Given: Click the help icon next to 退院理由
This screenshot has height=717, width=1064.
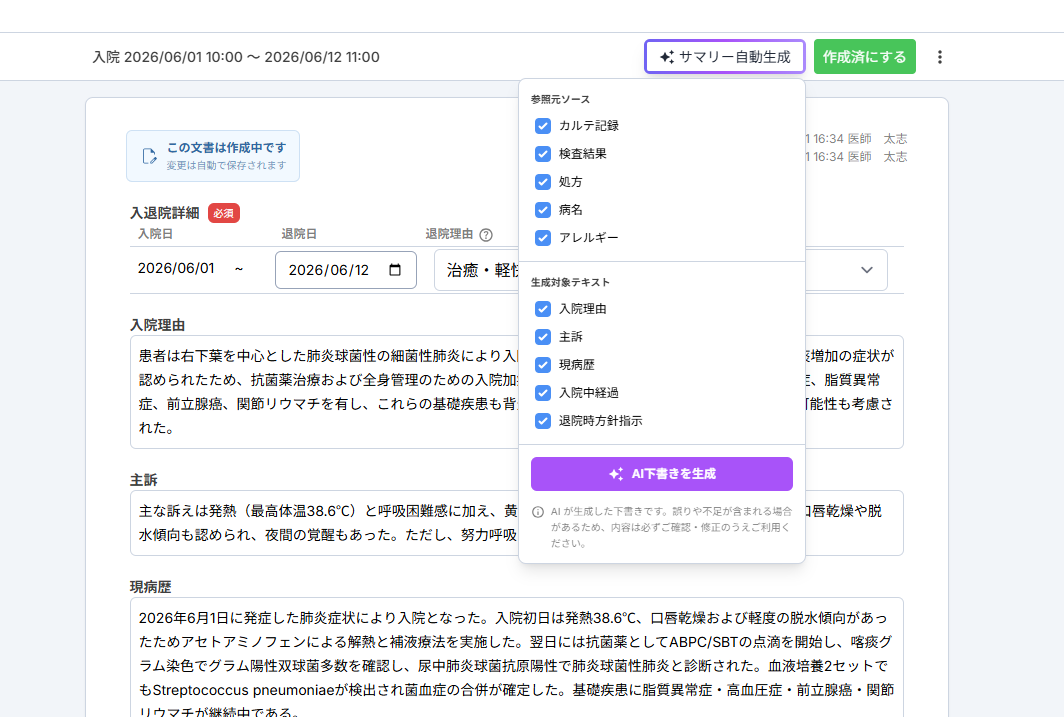Looking at the screenshot, I should [x=486, y=235].
